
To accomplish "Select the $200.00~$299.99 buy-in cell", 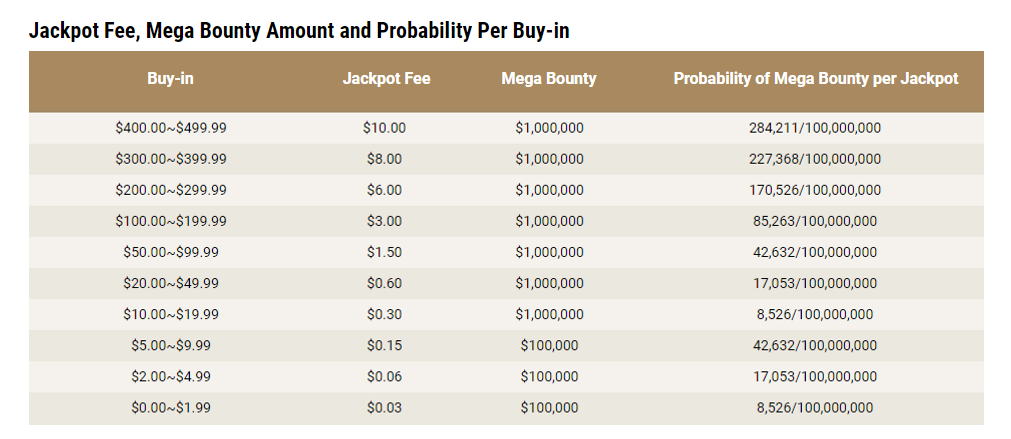I will 171,190.
